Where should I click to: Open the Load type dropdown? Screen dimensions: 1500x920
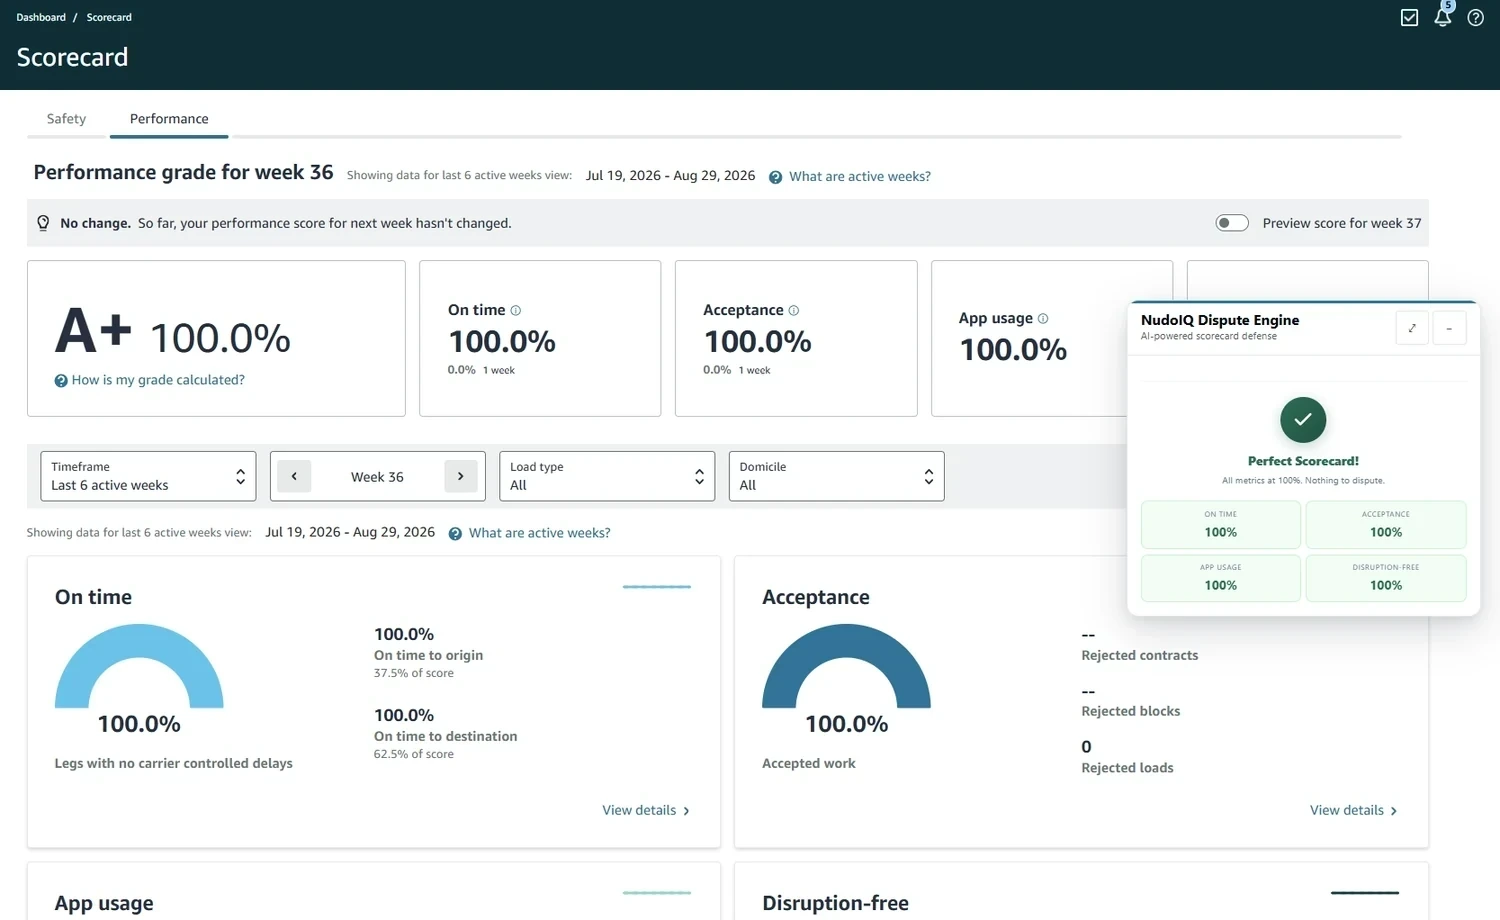[607, 476]
